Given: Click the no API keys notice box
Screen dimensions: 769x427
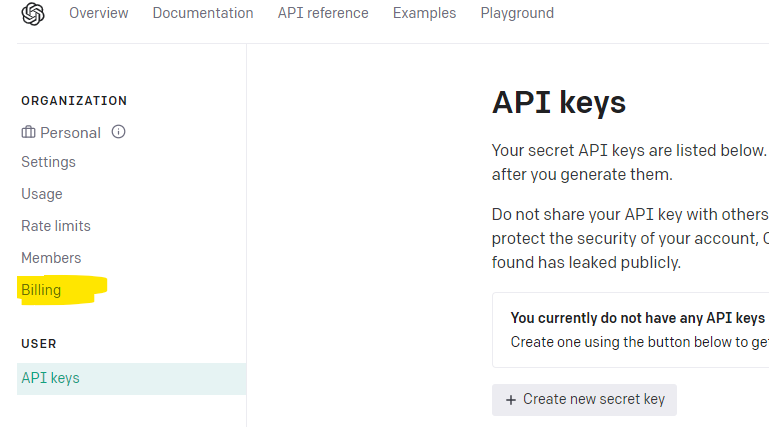Looking at the screenshot, I should click(631, 330).
